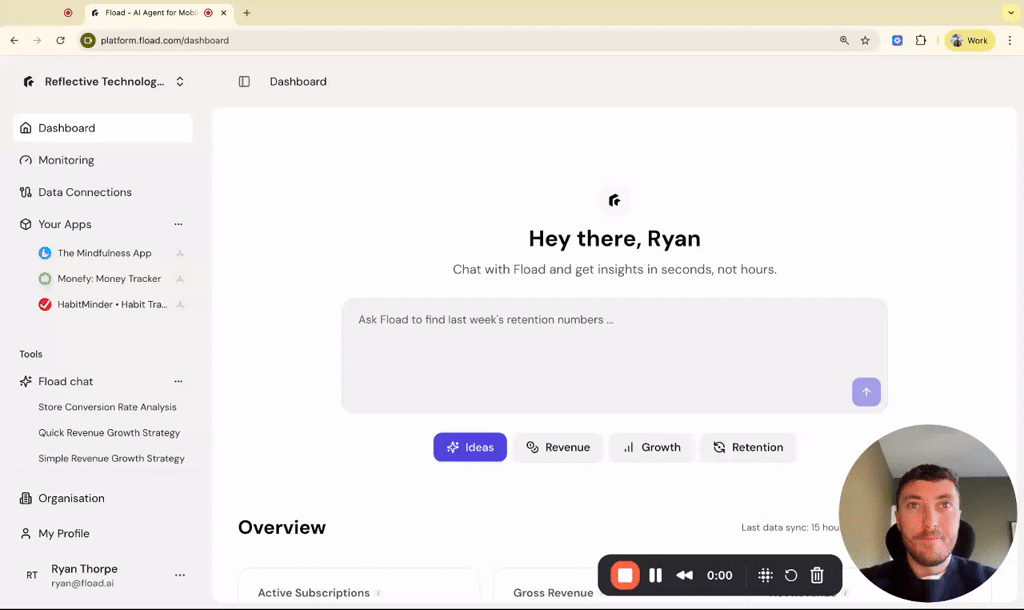Stop the screen recording
The image size is (1024, 610).
(625, 575)
